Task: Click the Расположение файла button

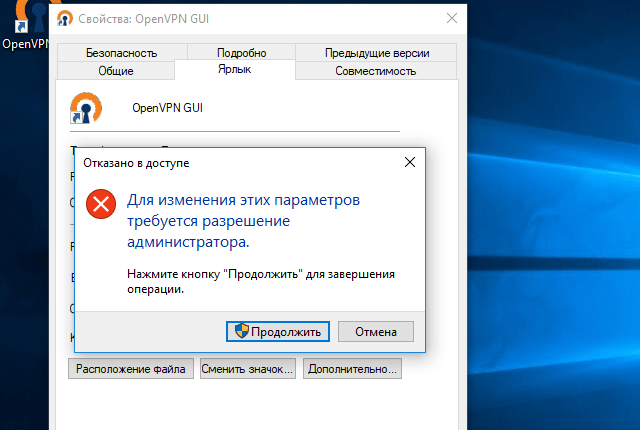Action: [x=131, y=368]
